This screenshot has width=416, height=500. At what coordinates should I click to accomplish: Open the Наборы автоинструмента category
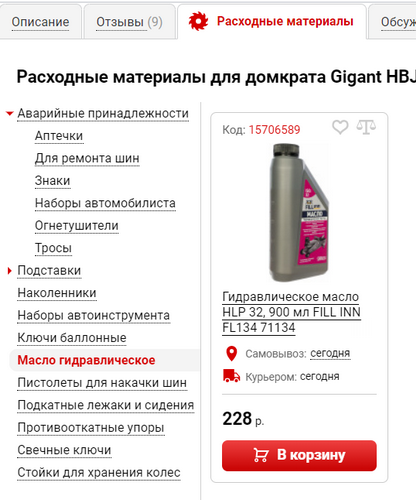pos(94,315)
